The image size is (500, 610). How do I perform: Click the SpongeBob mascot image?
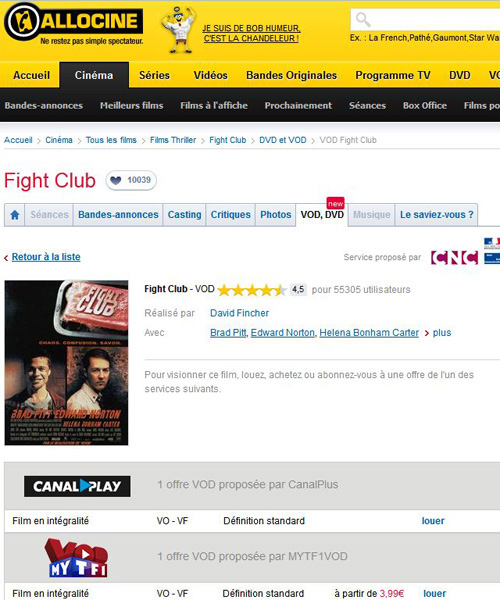click(x=179, y=30)
